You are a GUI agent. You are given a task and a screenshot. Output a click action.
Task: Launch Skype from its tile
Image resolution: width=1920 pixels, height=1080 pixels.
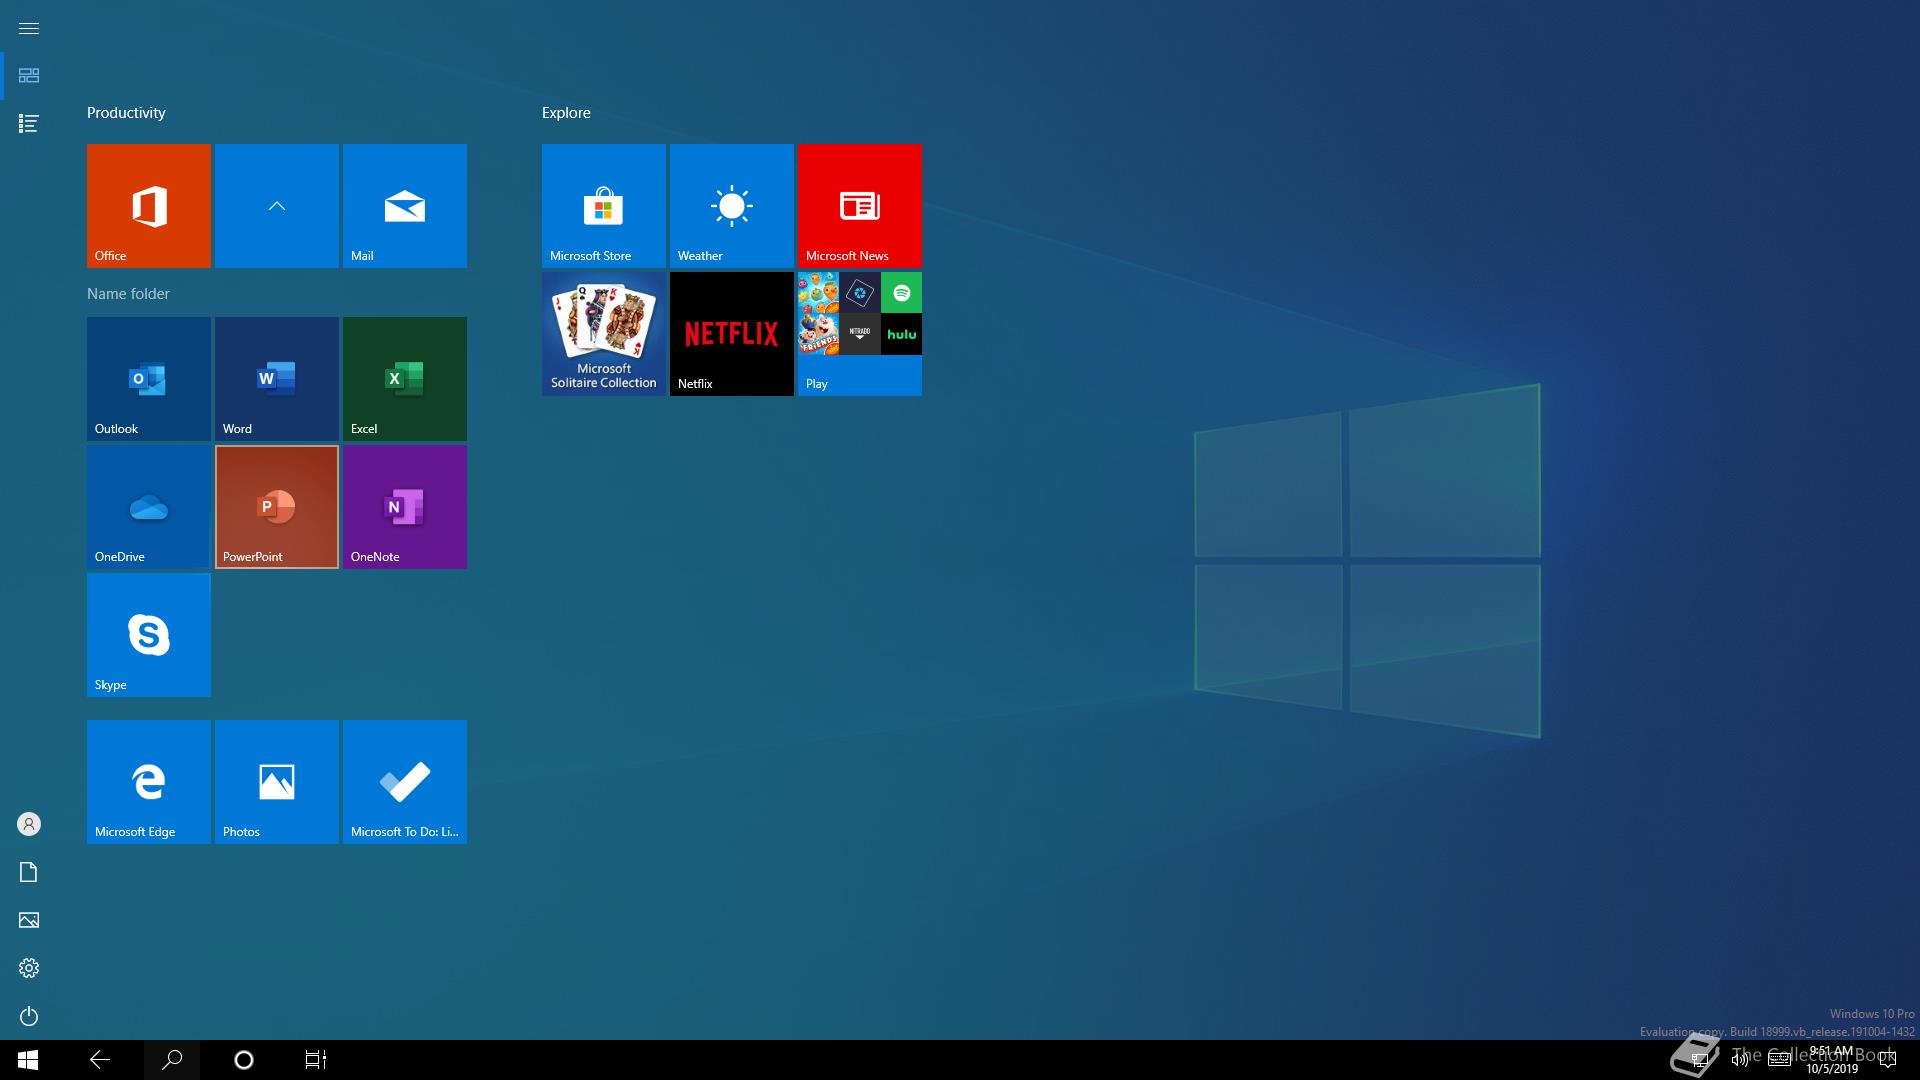149,635
